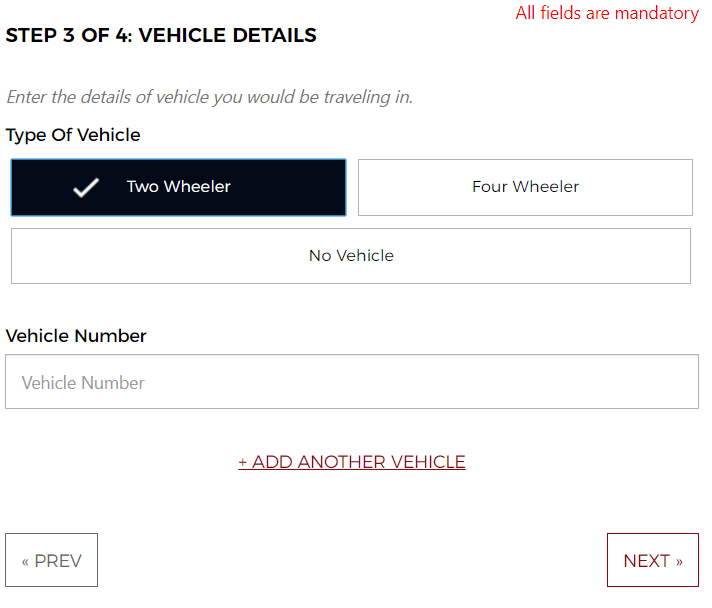Click the Vehicle Number field label
712x608 pixels.
[x=76, y=336]
